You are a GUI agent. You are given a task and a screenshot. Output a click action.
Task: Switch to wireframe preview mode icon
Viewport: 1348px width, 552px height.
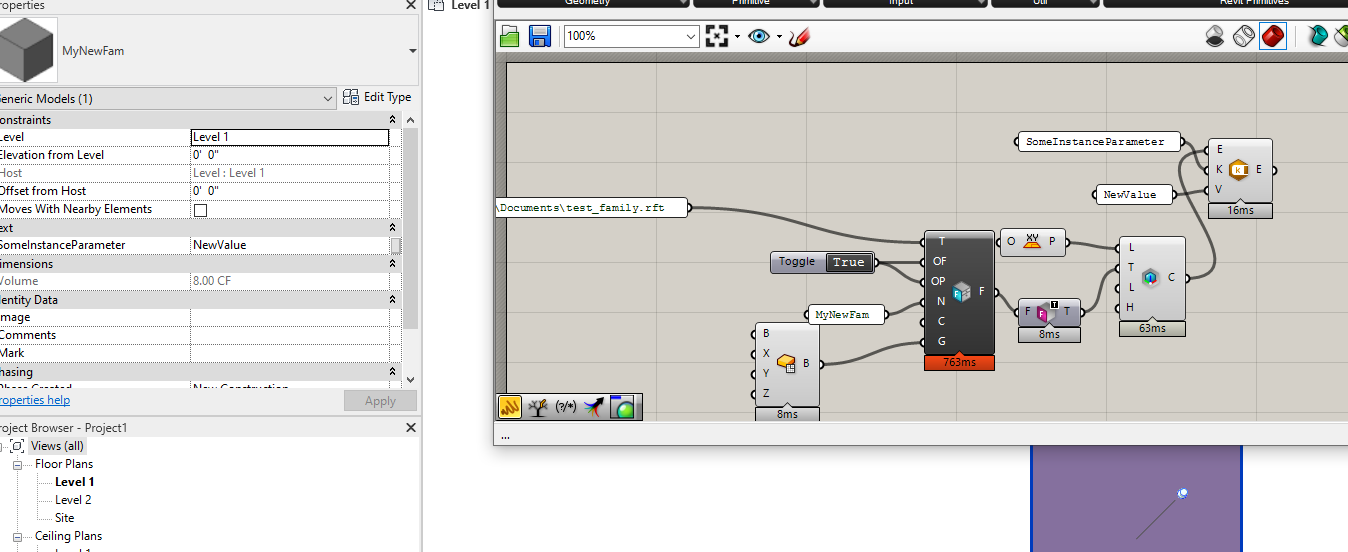click(x=1243, y=36)
